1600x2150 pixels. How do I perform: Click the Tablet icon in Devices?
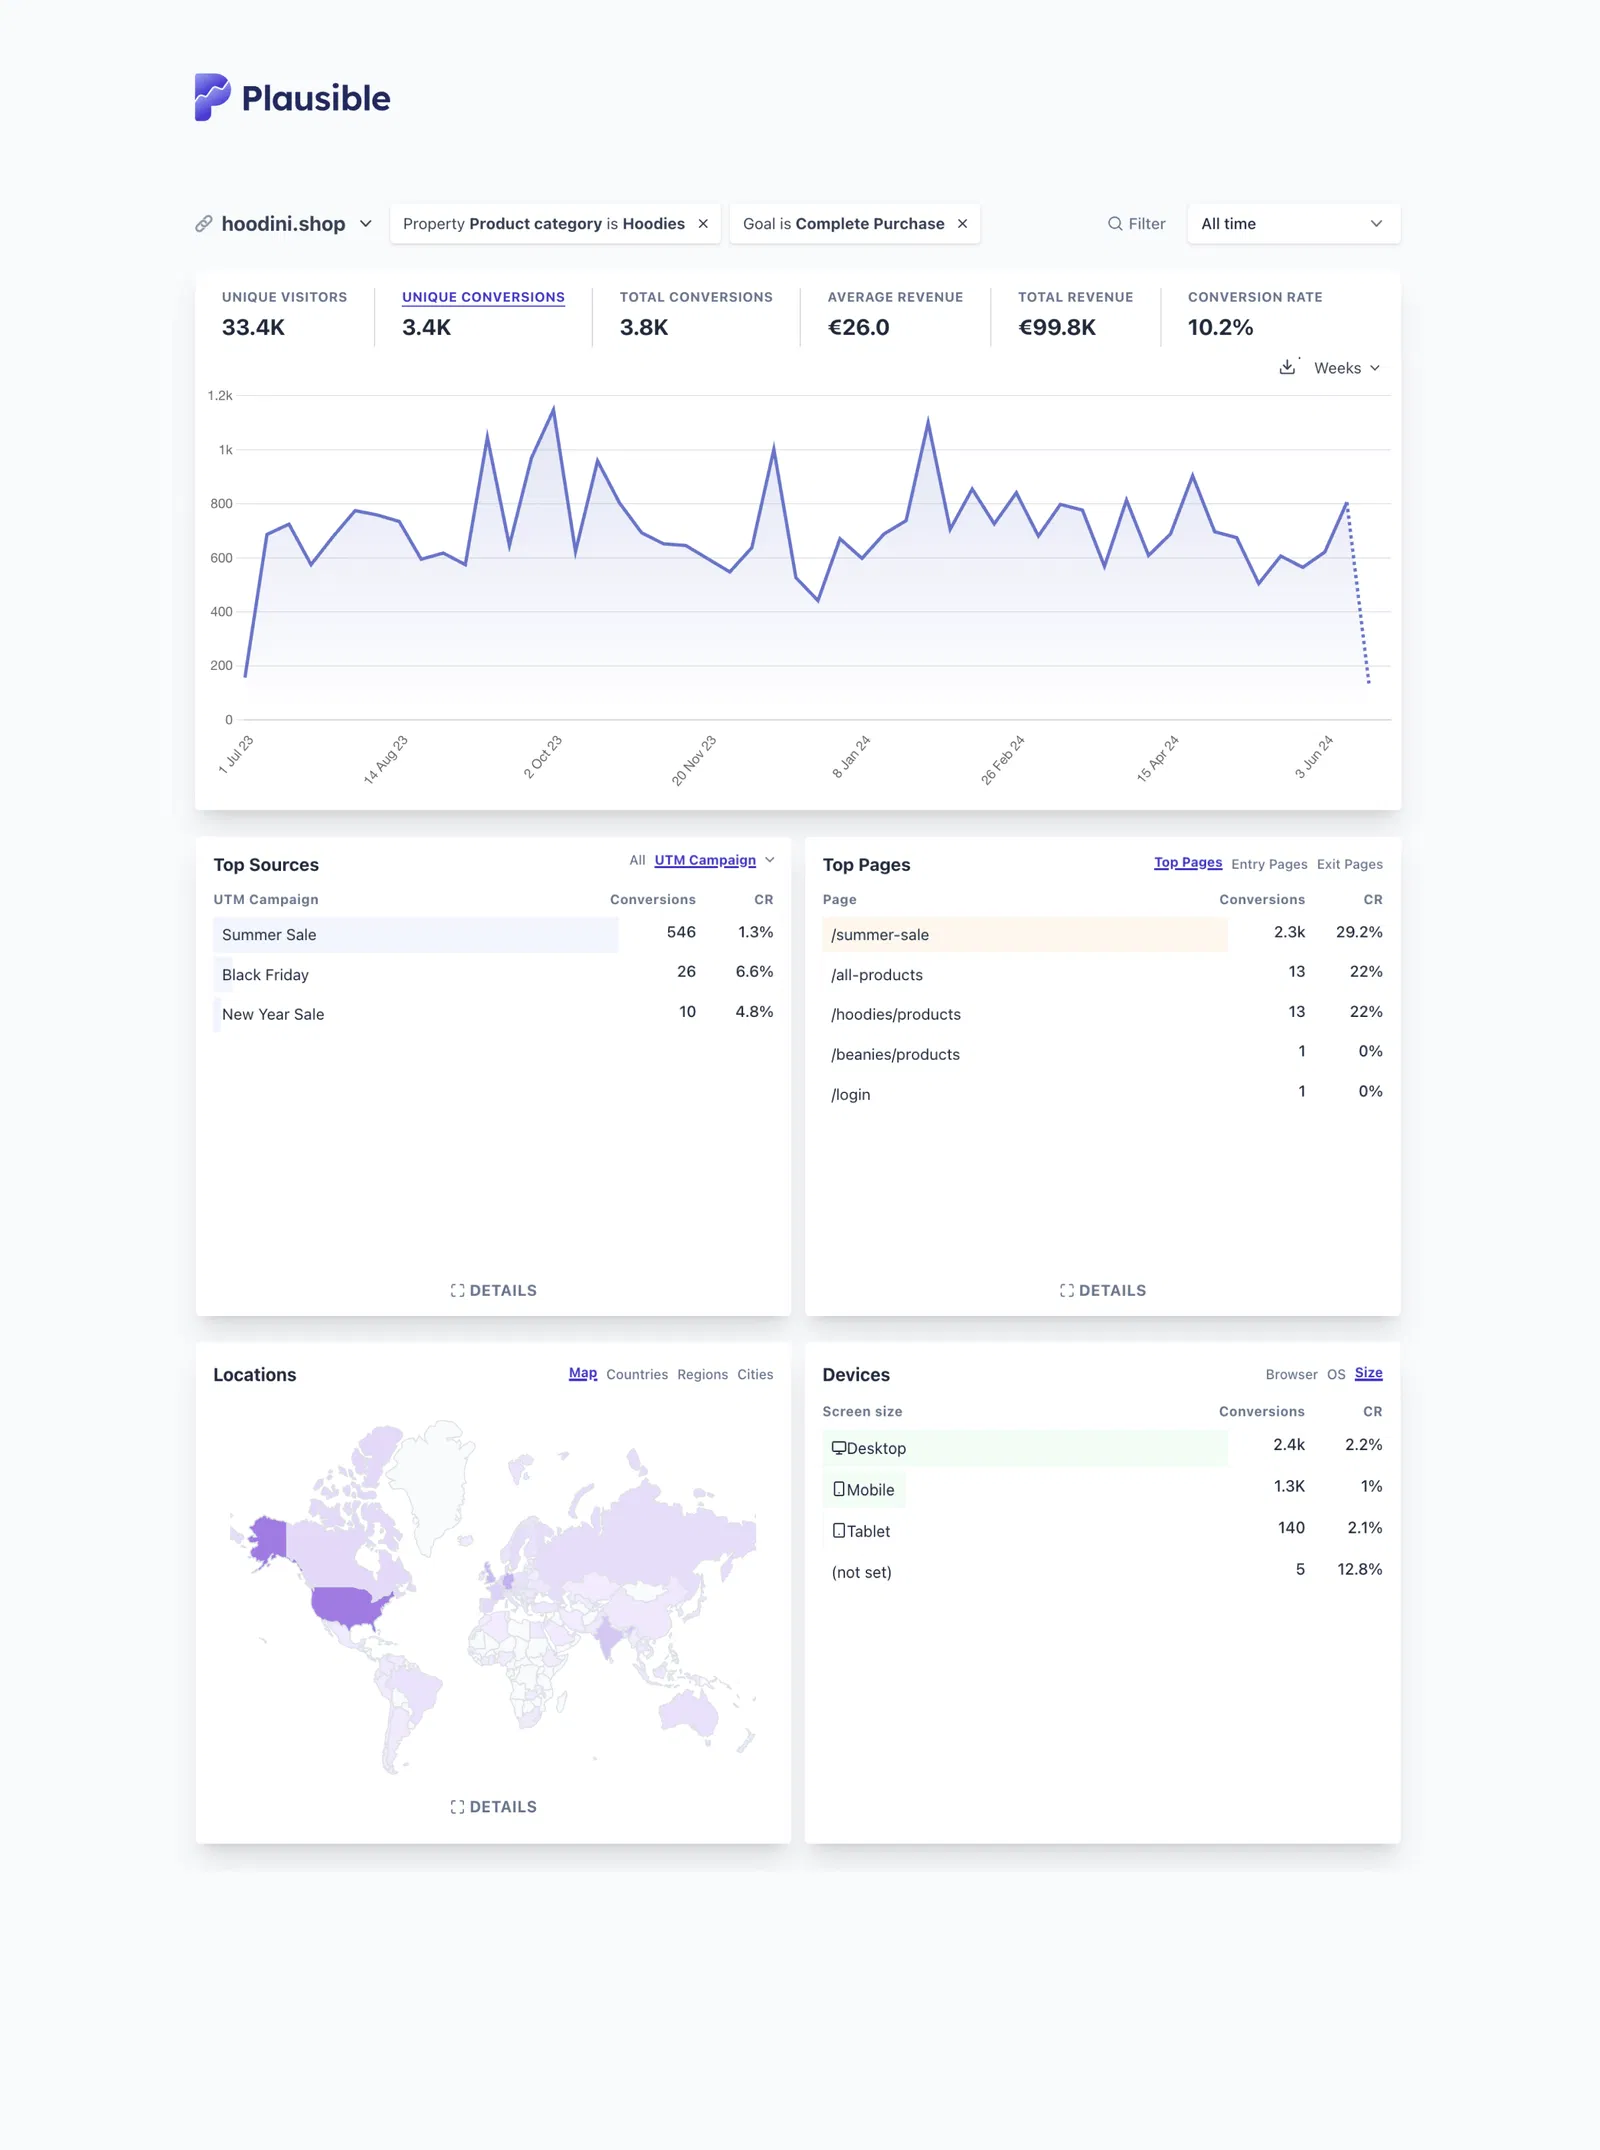pos(838,1530)
